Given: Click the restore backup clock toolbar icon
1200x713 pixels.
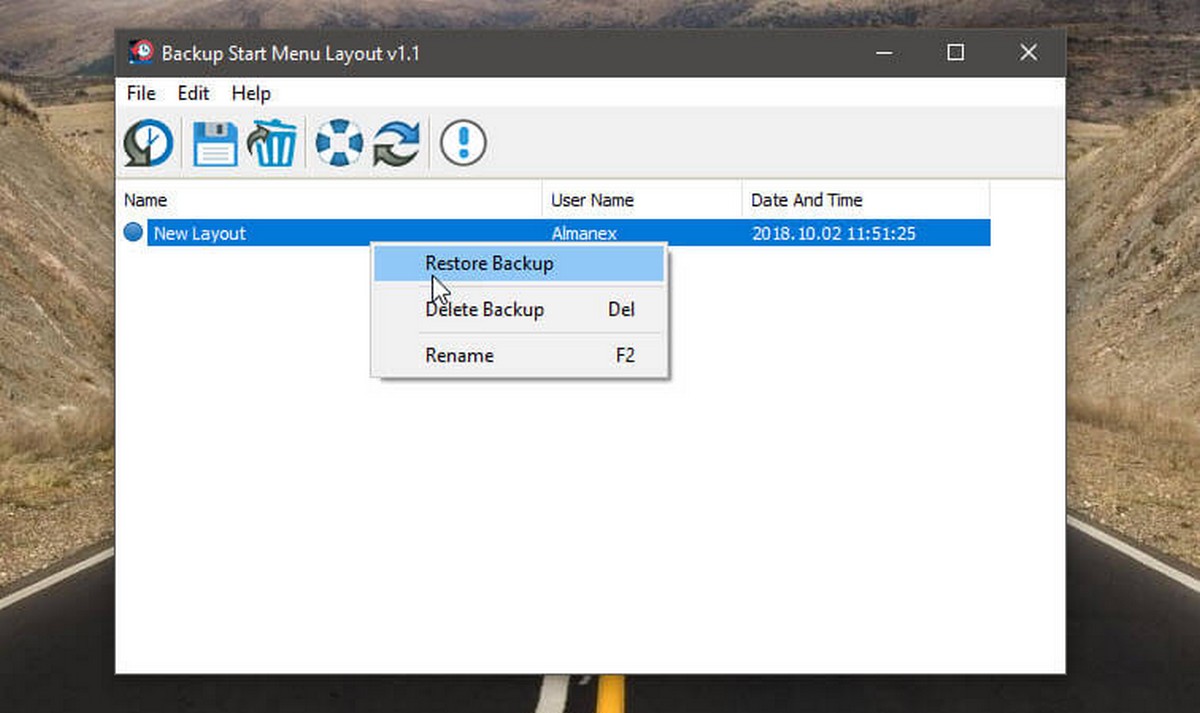Looking at the screenshot, I should 149,143.
